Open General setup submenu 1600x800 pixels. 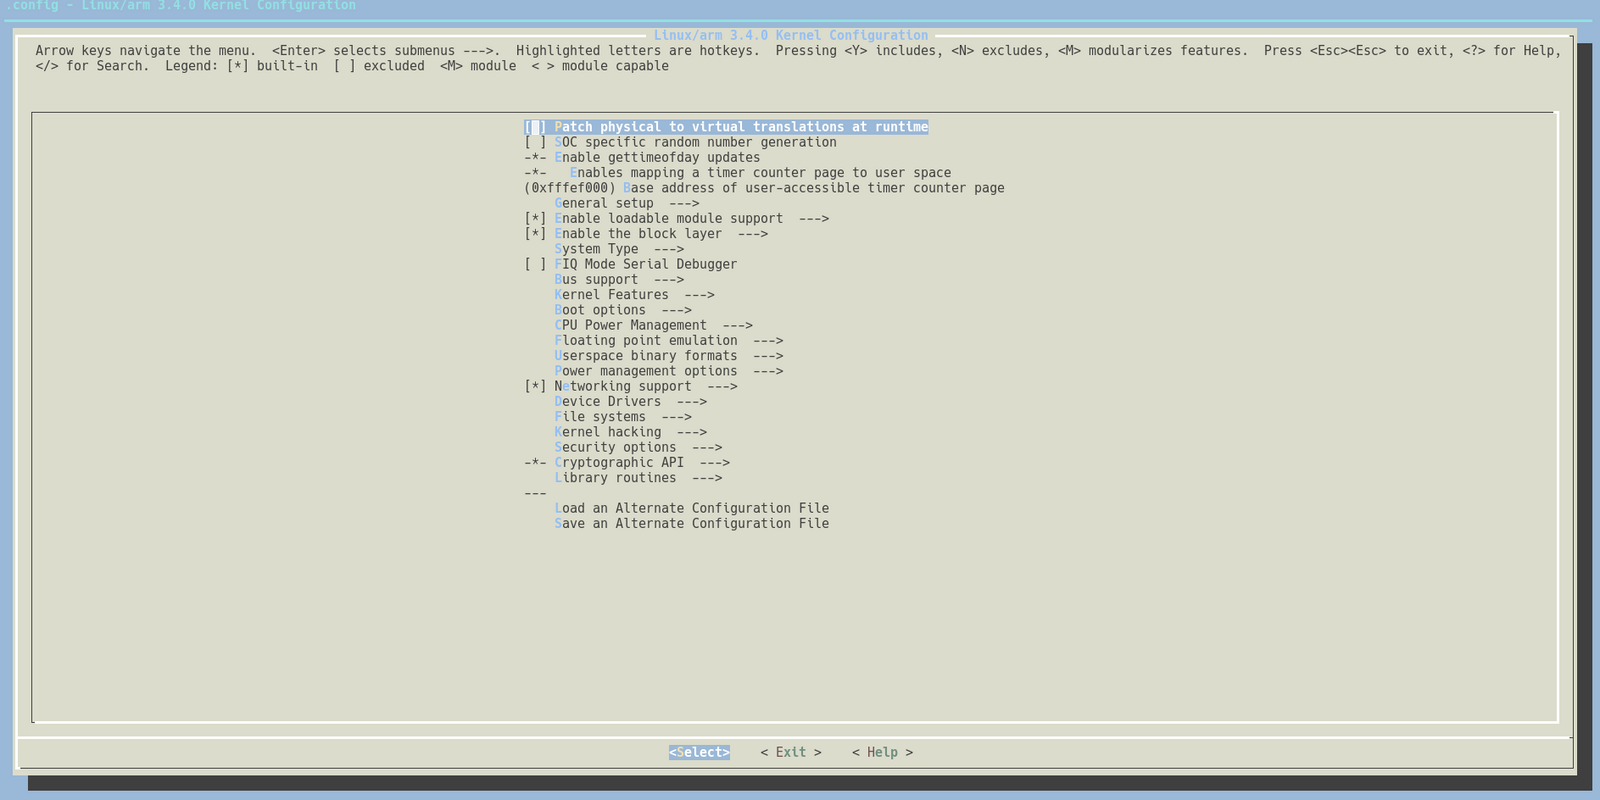627,203
